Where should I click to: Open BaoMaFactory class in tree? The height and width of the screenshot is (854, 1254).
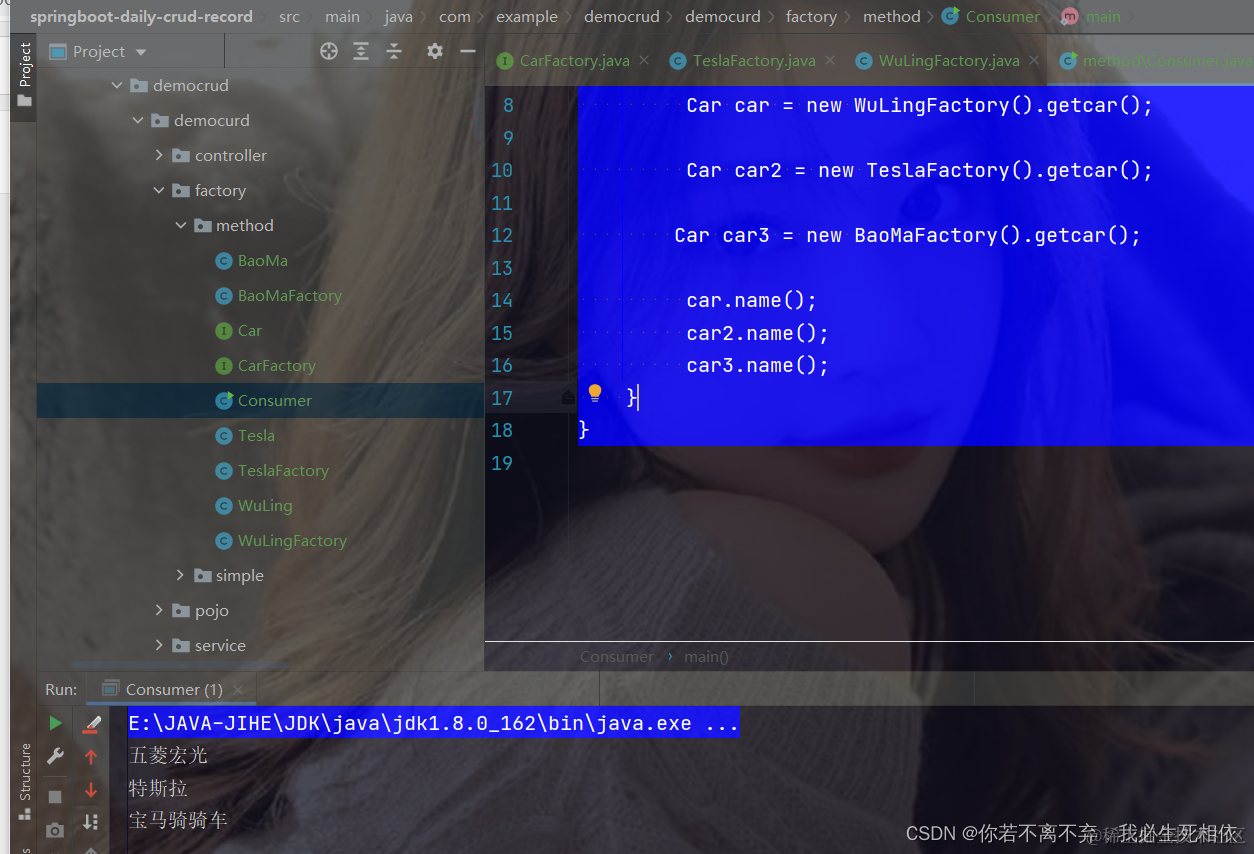[290, 296]
